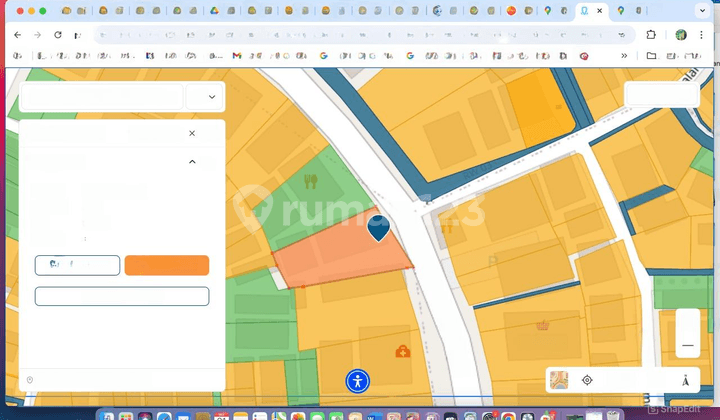Click the compass north arrow icon
This screenshot has width=720, height=420.
coord(685,380)
